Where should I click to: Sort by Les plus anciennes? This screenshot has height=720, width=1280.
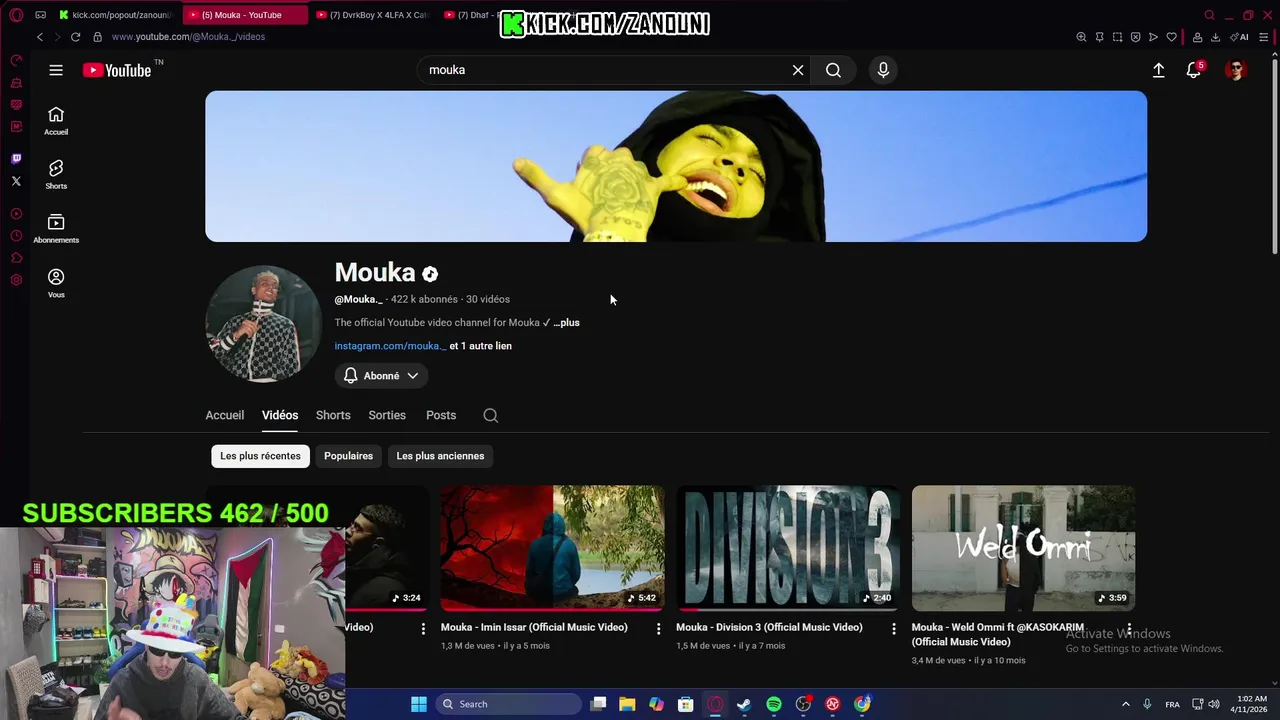(x=440, y=456)
